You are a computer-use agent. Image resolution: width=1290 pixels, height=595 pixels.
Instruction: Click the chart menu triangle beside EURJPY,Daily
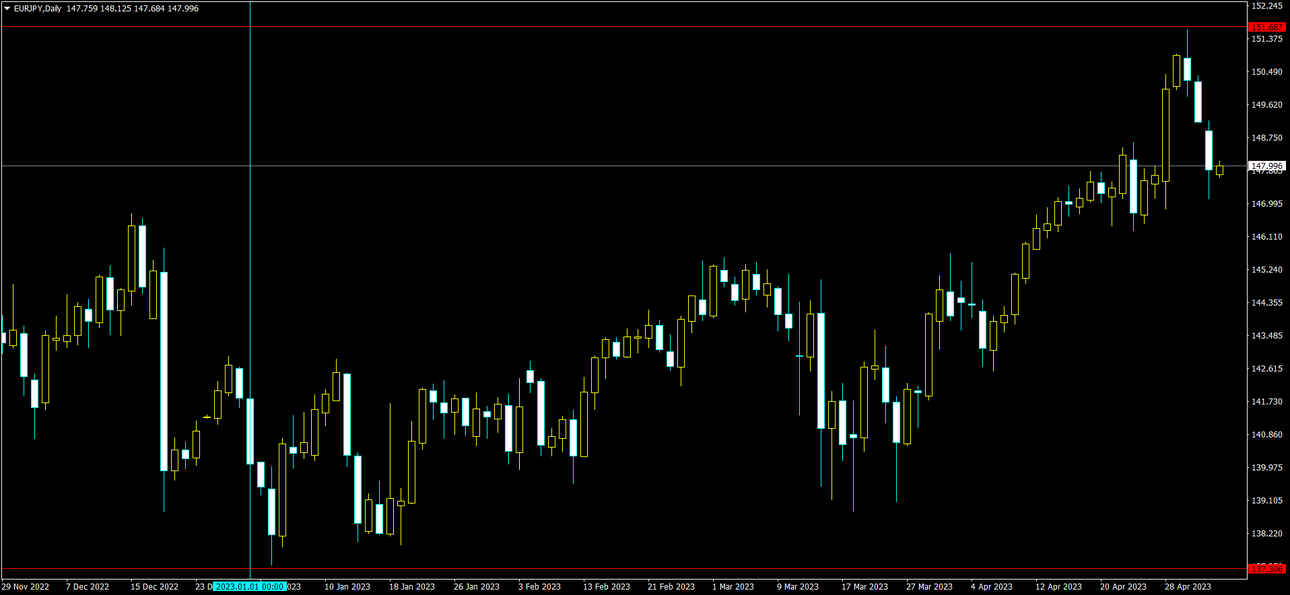click(7, 8)
